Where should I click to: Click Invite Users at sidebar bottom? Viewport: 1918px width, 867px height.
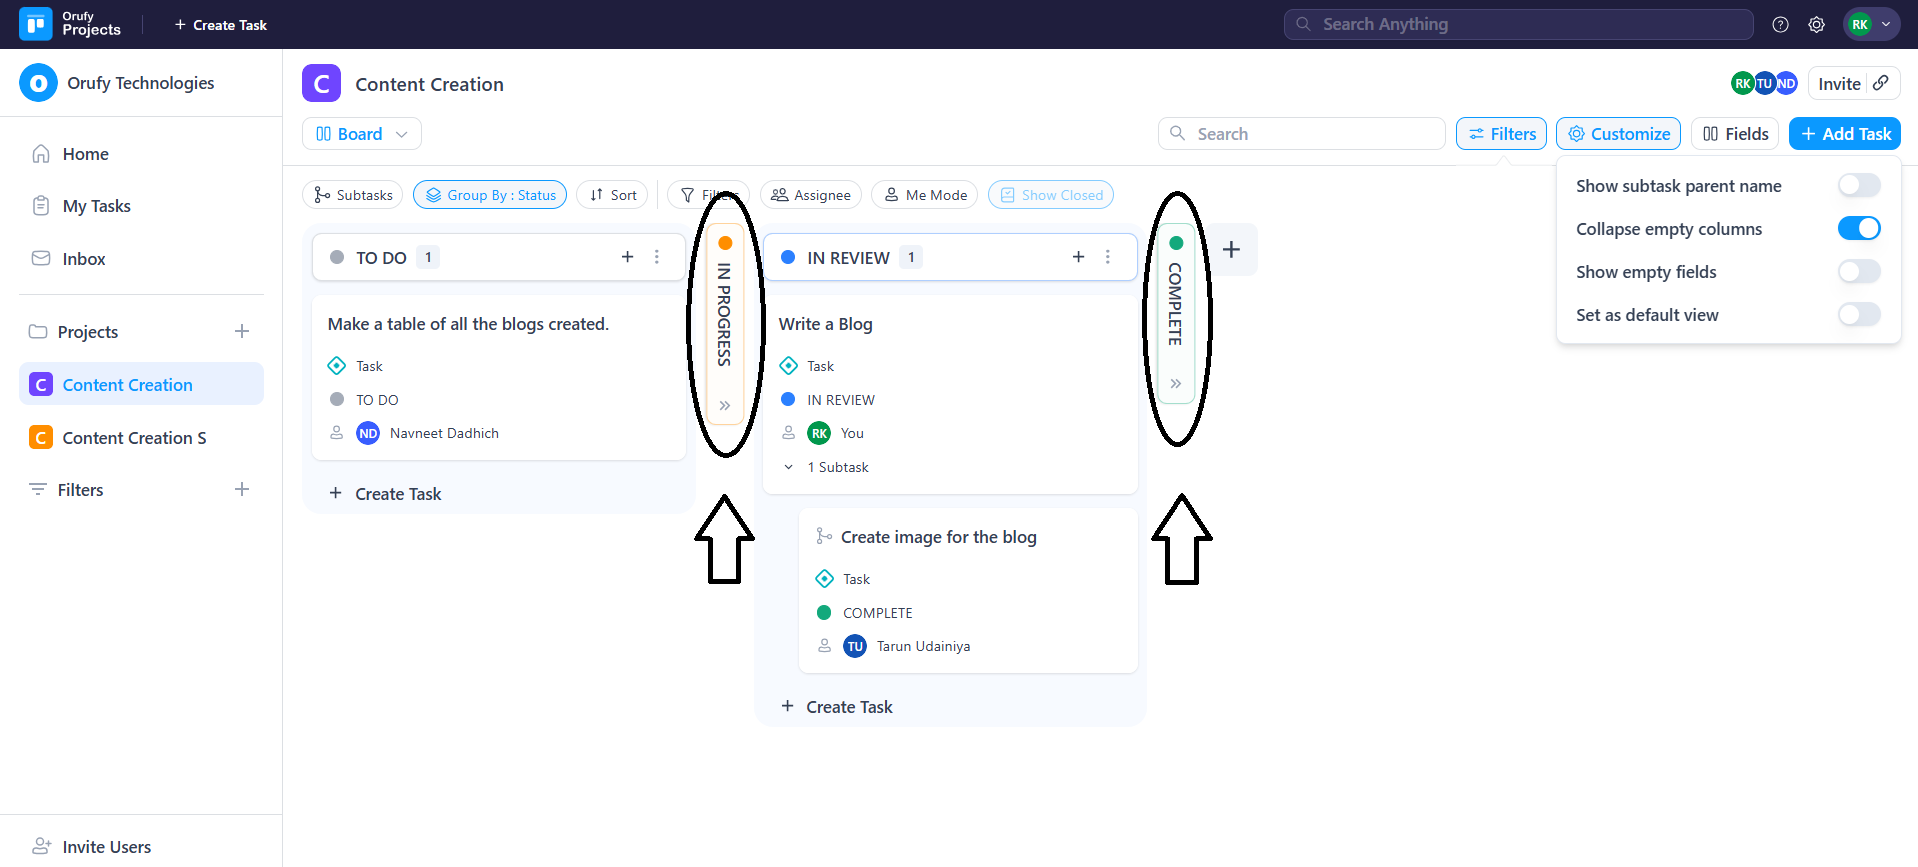(x=106, y=847)
